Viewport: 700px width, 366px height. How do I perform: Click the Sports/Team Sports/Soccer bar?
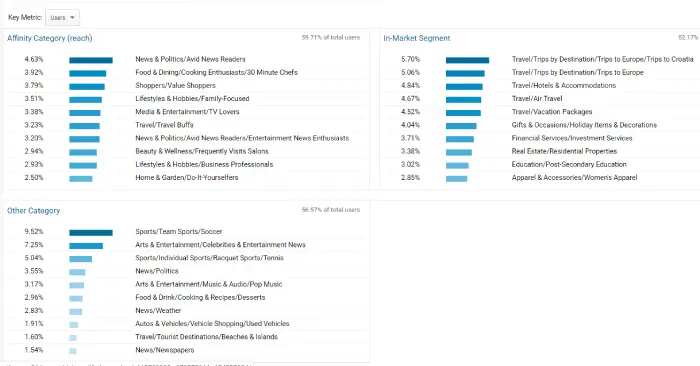pyautogui.click(x=91, y=233)
